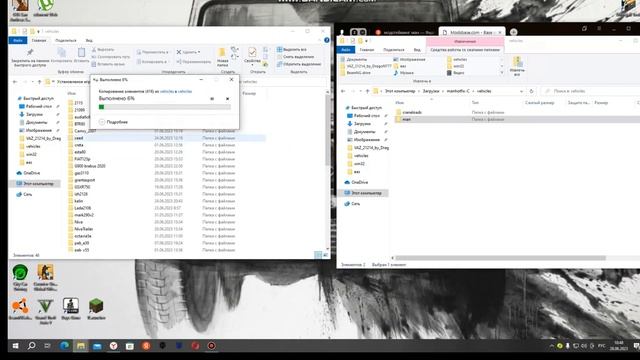
Task: Click Переименовать in left window ribbon
Action: coord(193,62)
